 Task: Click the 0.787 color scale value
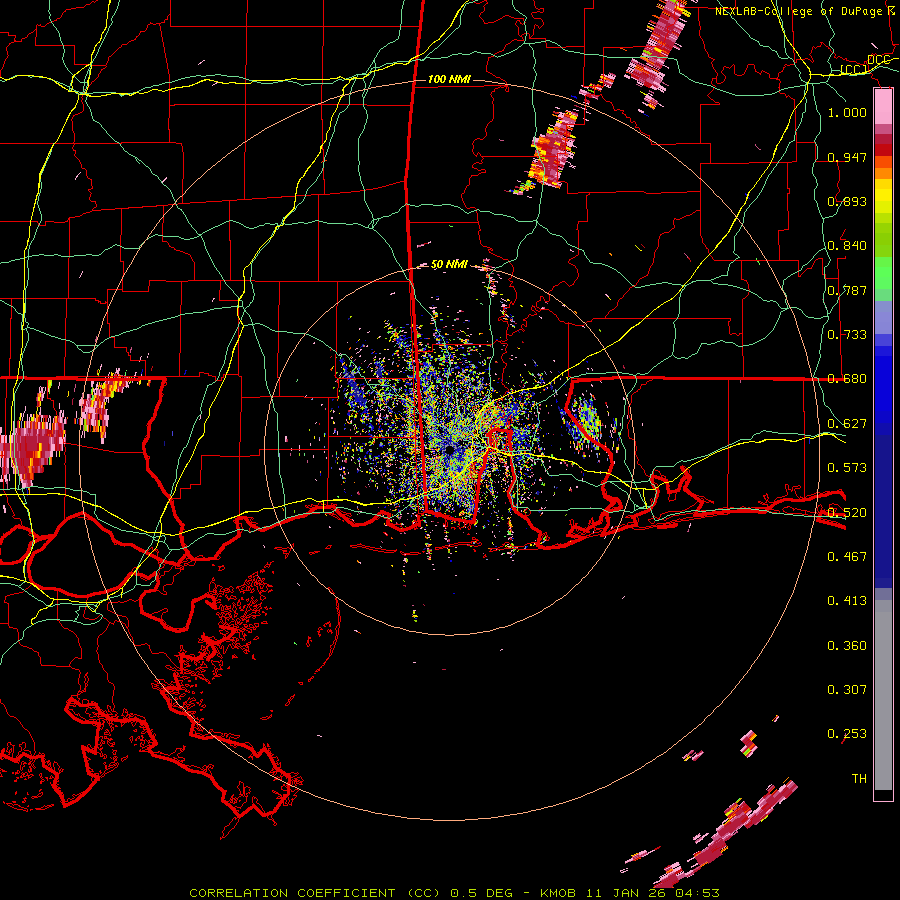pyautogui.click(x=847, y=290)
